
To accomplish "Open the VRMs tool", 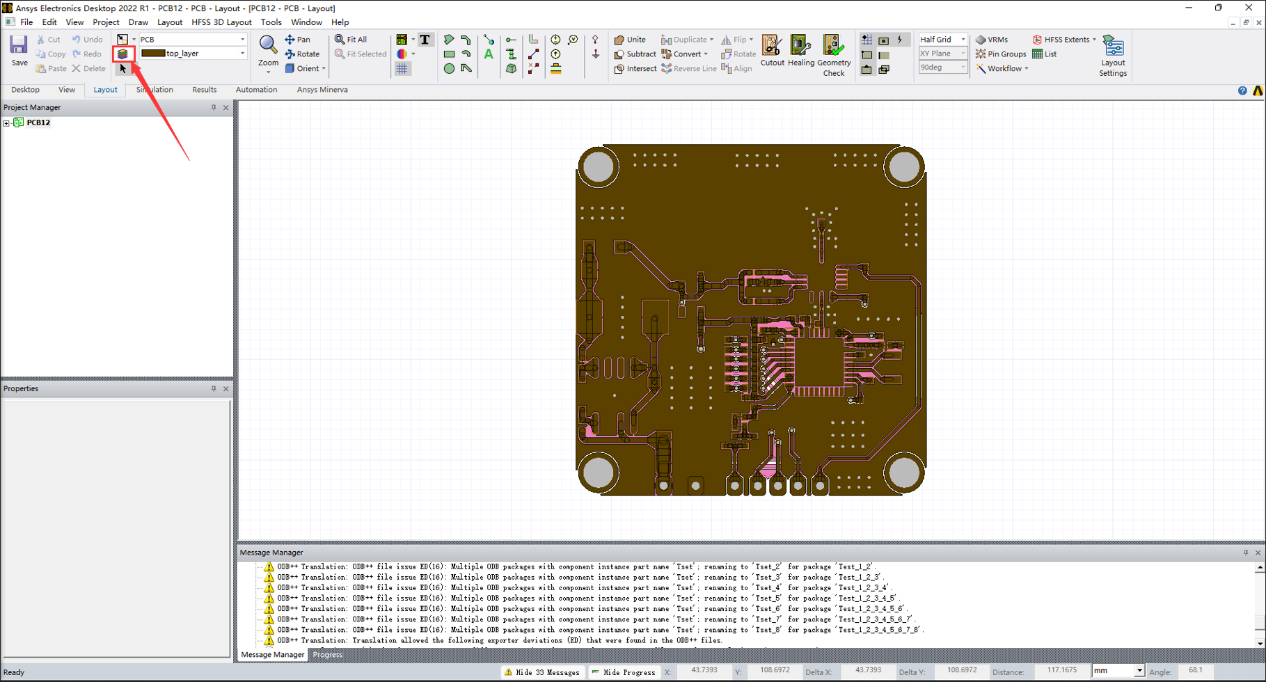I will coord(991,40).
